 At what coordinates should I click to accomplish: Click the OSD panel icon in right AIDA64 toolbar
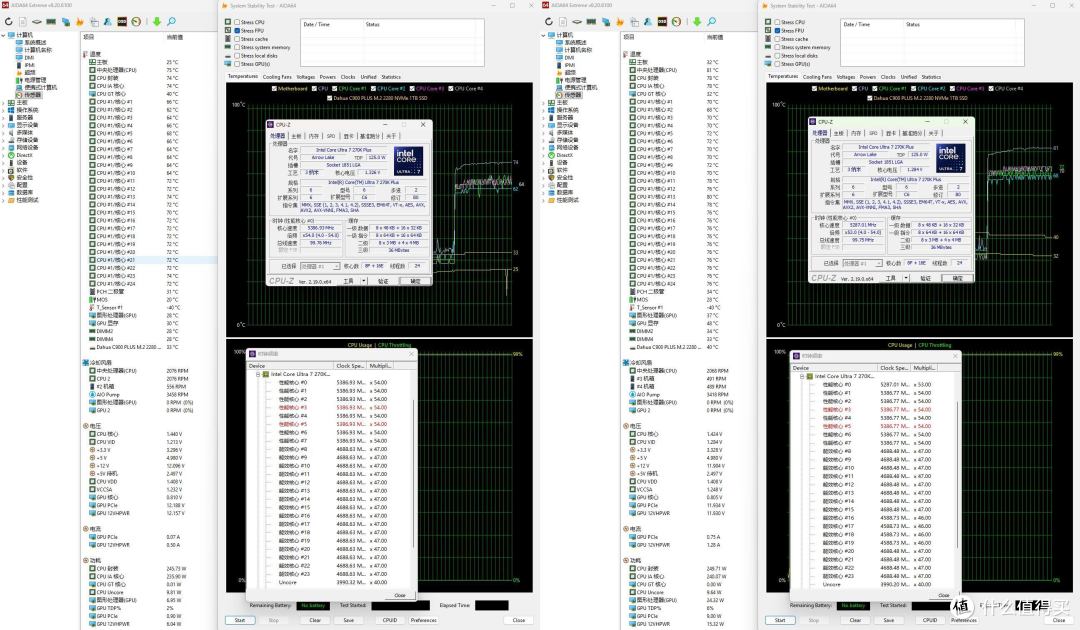(x=662, y=21)
